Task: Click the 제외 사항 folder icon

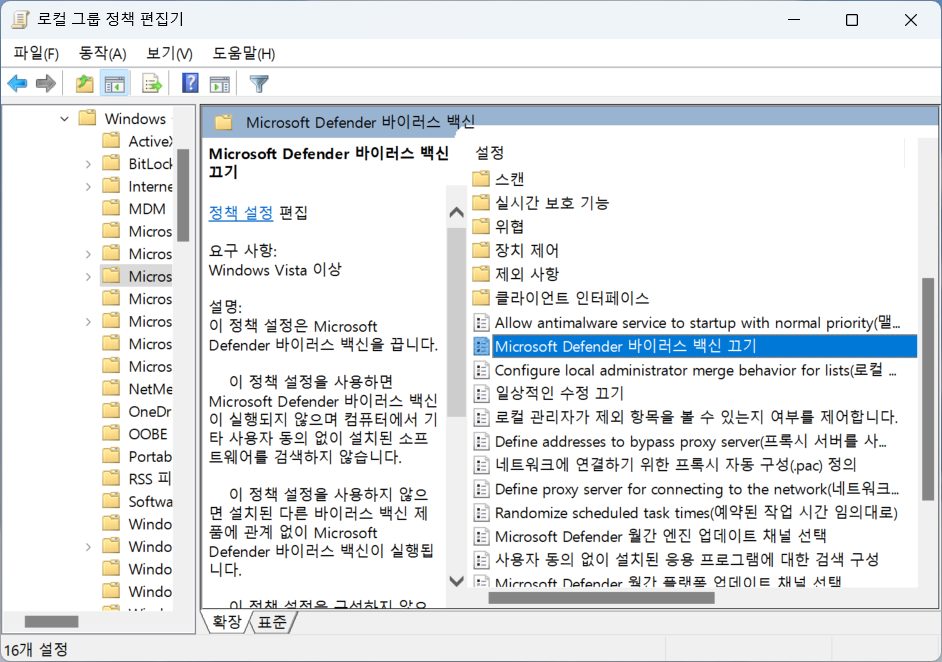Action: click(481, 274)
